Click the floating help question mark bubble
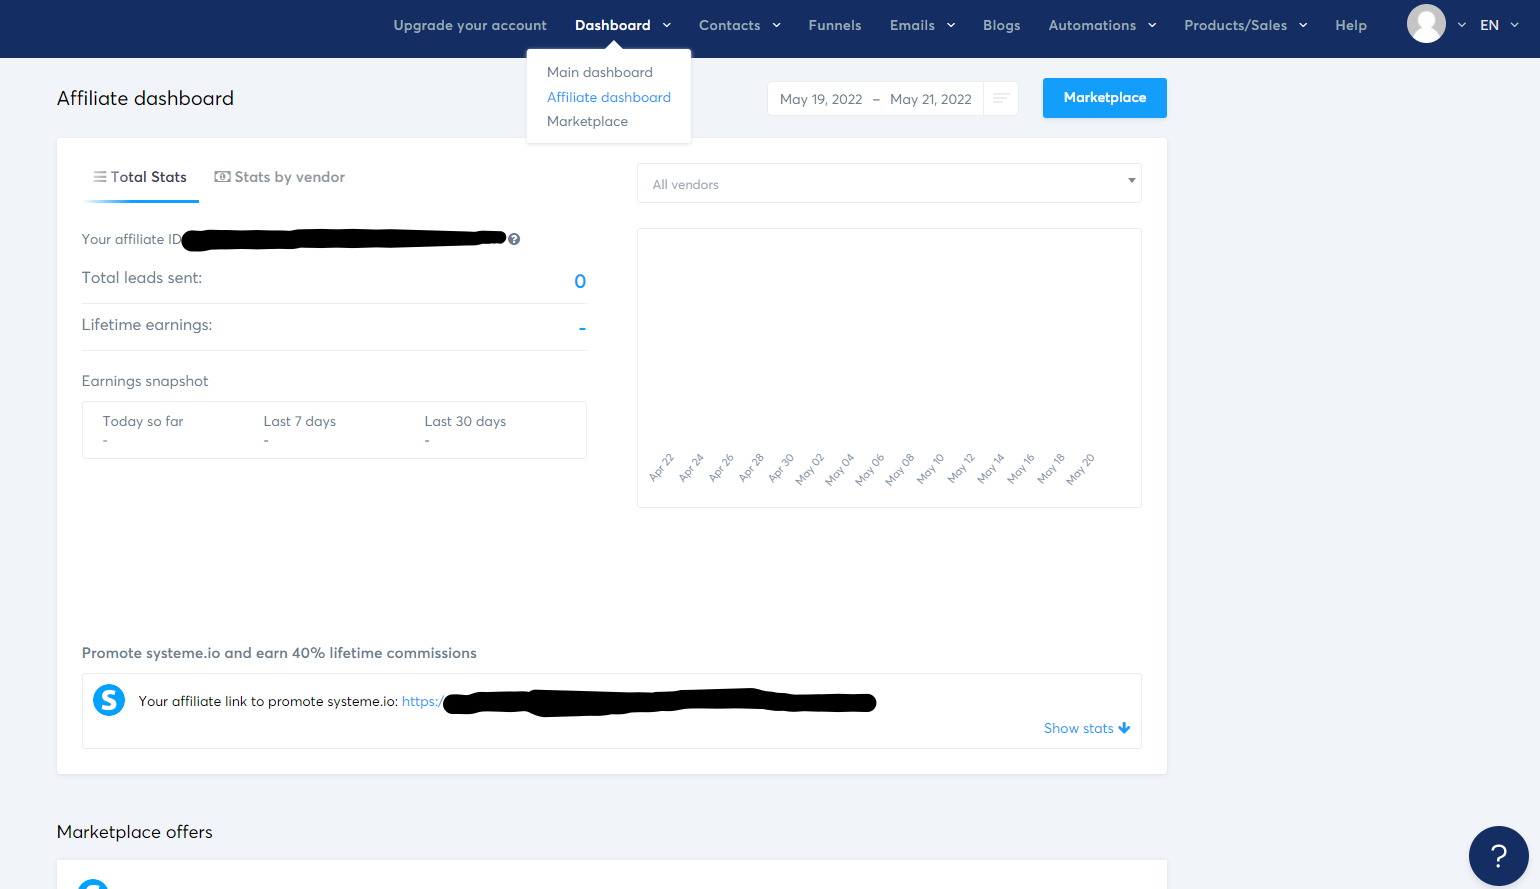Viewport: 1540px width, 889px height. point(1498,856)
